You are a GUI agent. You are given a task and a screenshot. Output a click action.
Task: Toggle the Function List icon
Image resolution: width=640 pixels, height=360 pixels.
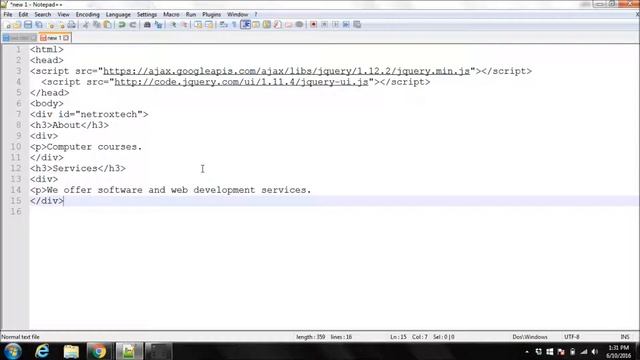(x=278, y=25)
